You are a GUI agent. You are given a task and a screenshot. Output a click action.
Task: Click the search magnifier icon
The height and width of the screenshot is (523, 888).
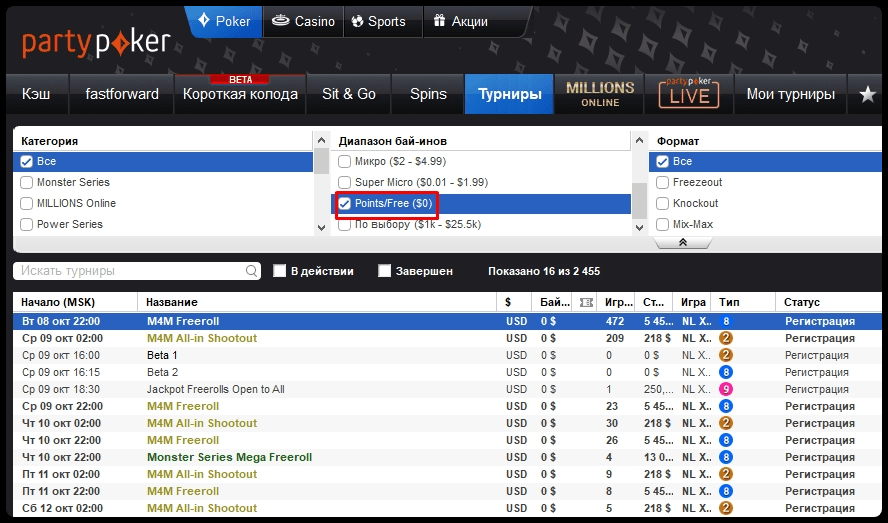[x=251, y=271]
